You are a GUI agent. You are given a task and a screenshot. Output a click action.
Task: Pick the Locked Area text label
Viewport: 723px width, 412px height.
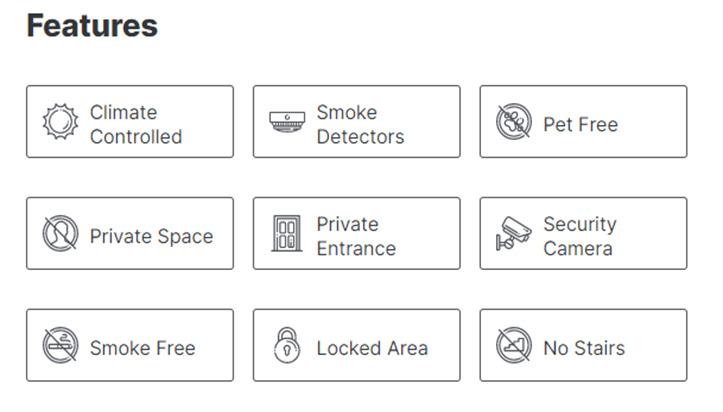pyautogui.click(x=372, y=348)
